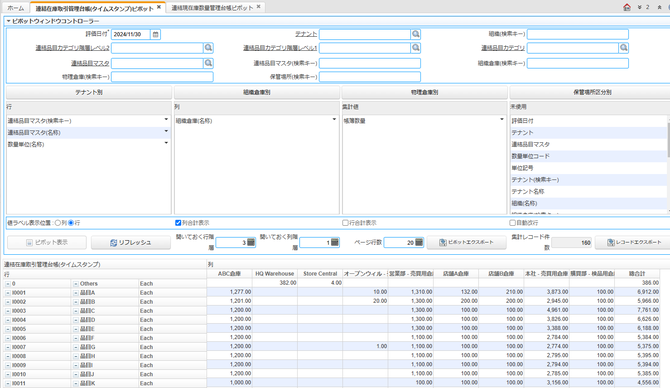Enable the 自動改行 checkbox
The width and height of the screenshot is (670, 388).
coord(512,223)
